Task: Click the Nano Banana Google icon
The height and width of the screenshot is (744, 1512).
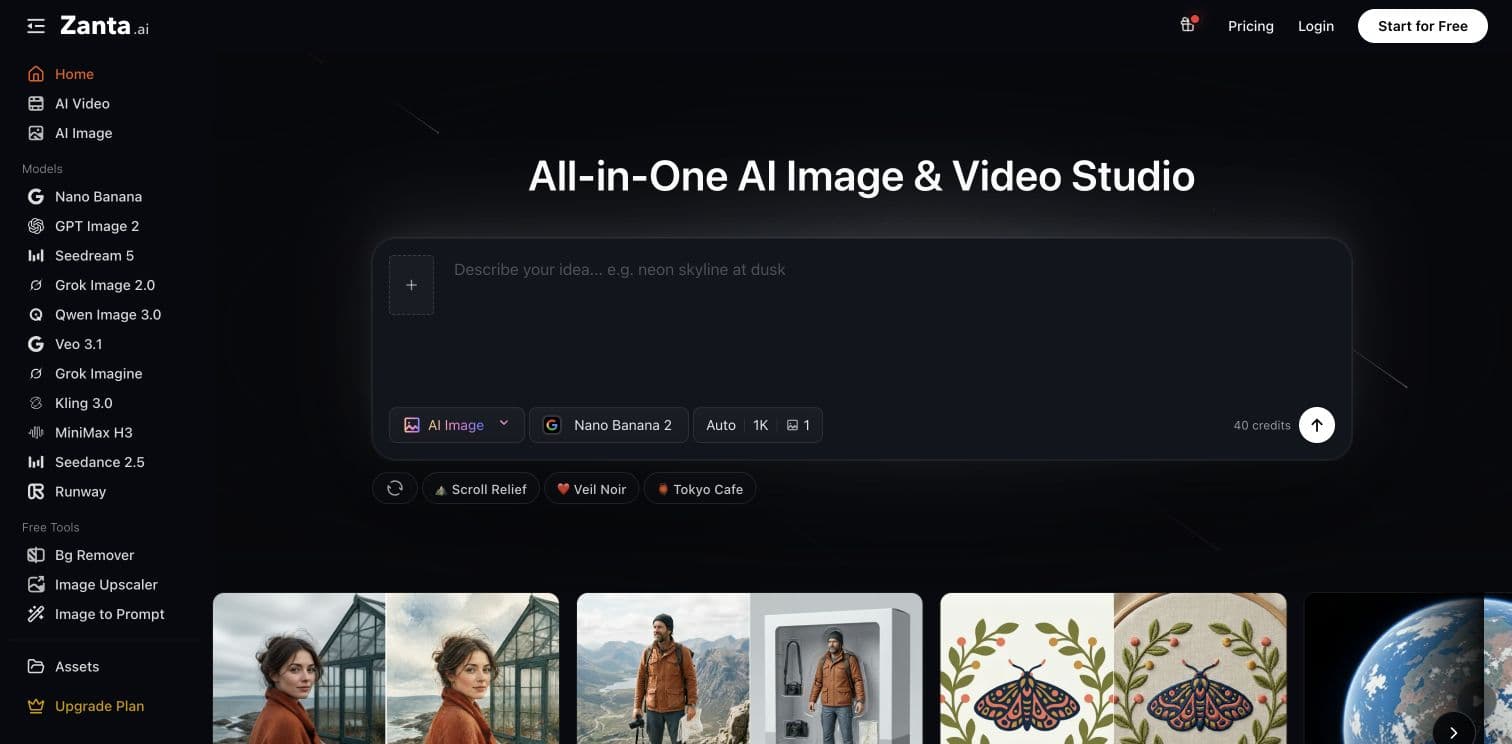Action: [x=36, y=197]
